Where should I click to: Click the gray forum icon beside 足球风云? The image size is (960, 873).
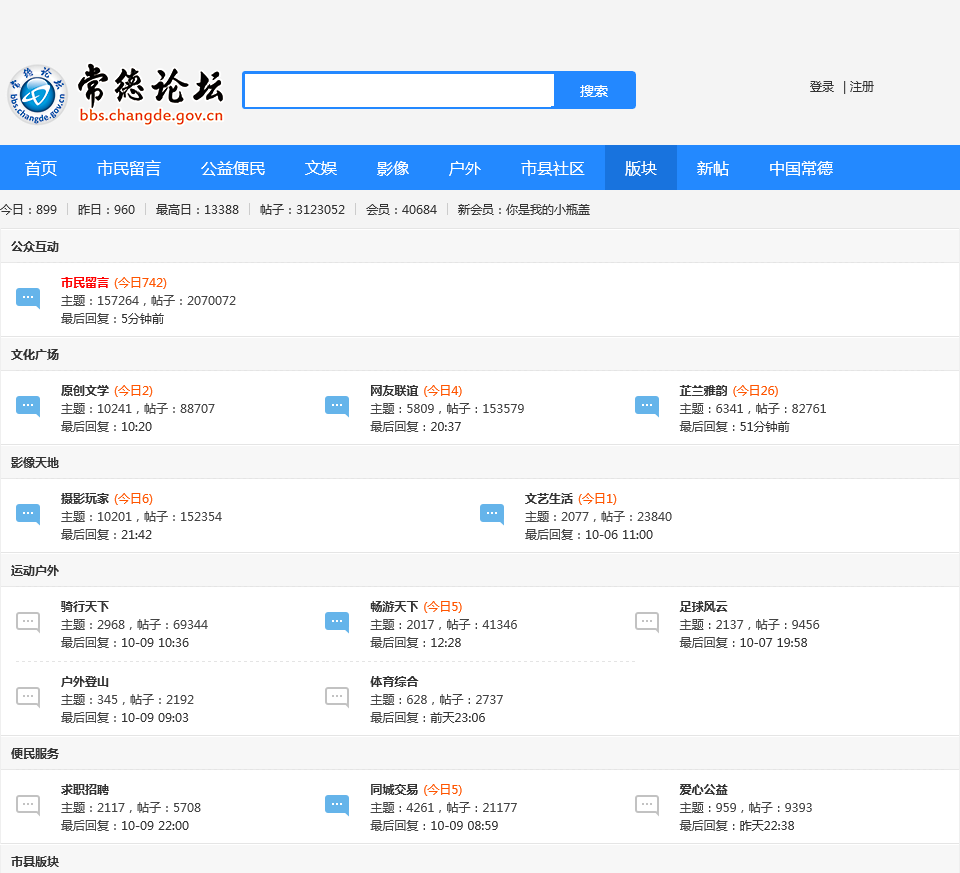(x=647, y=622)
